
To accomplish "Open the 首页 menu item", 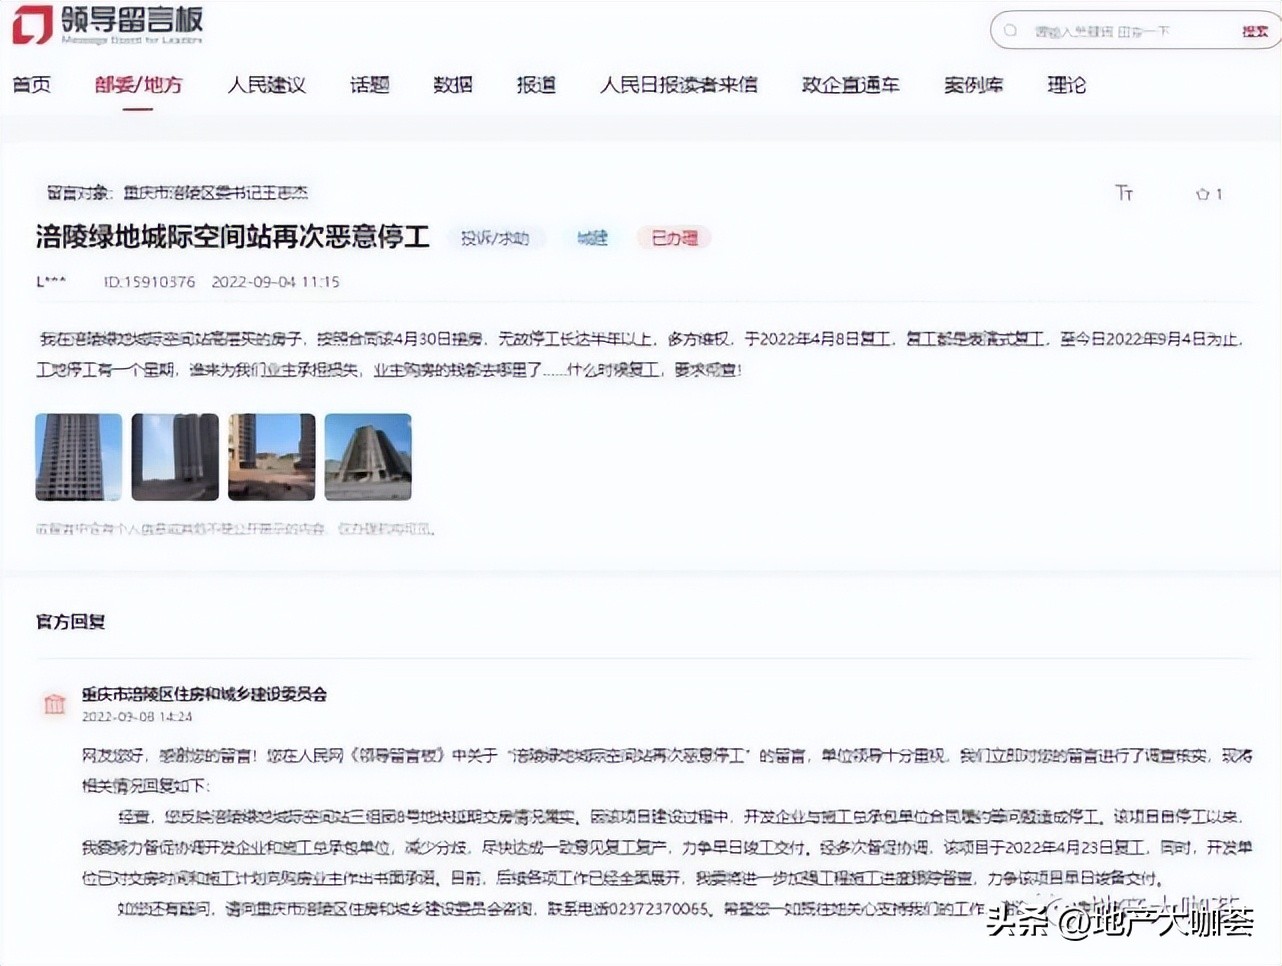I will click(32, 85).
